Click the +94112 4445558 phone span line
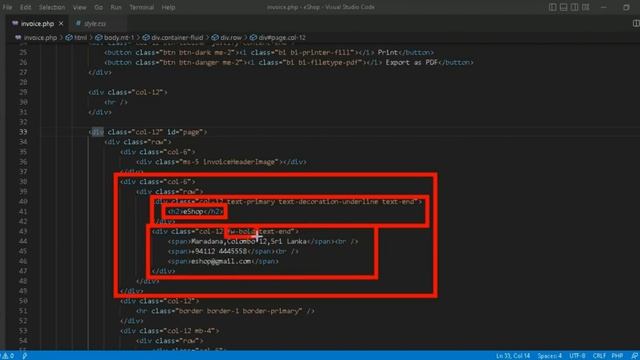This screenshot has height=360, width=640. coord(233,251)
